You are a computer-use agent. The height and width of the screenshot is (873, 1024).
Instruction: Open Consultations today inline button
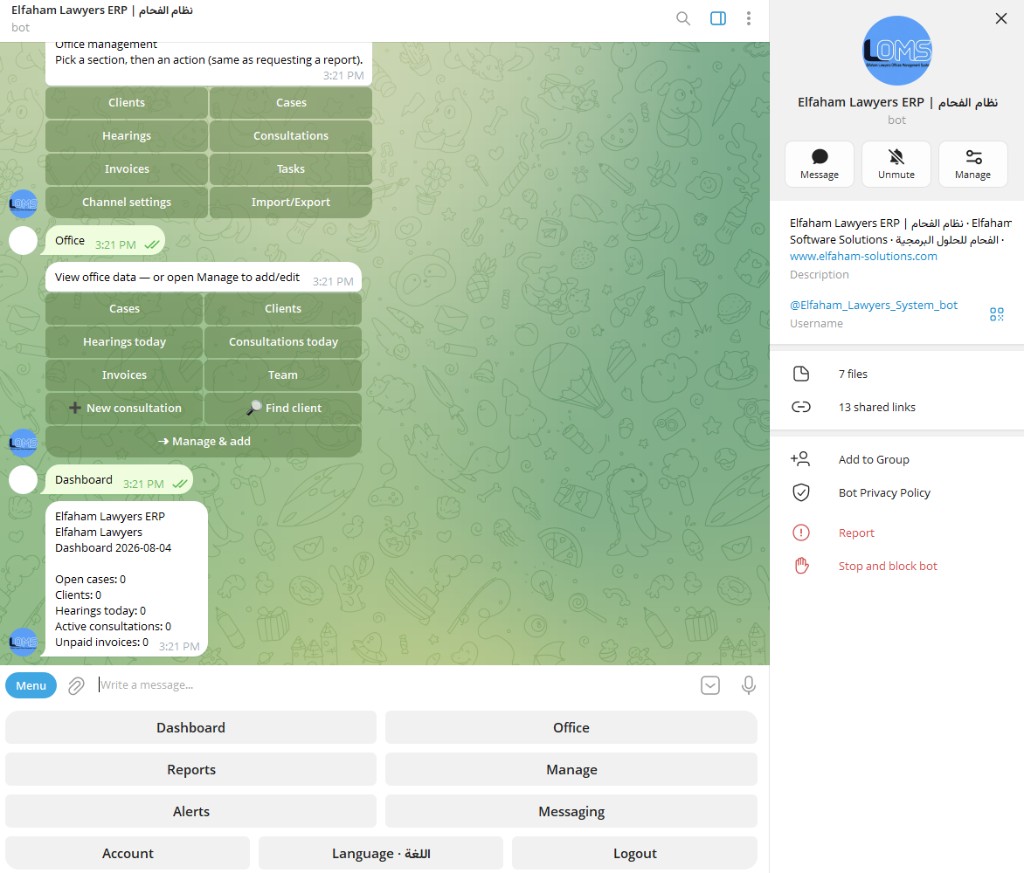(283, 341)
